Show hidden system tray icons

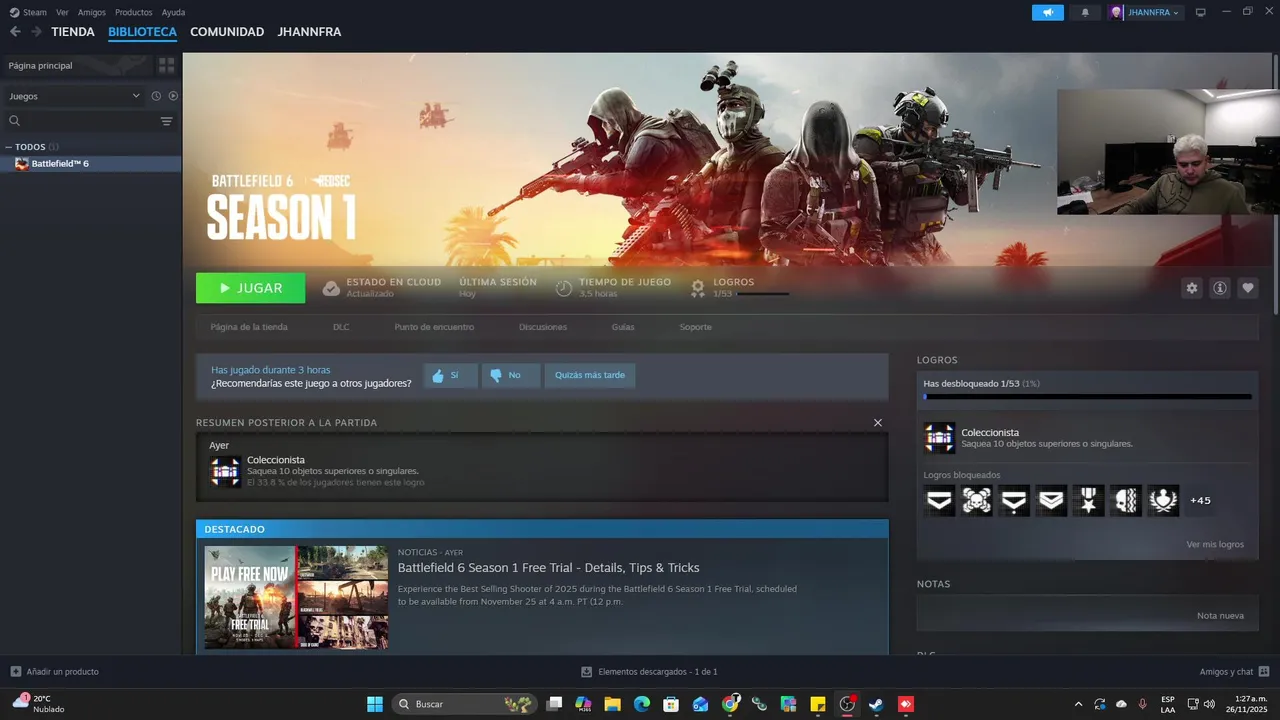1078,704
